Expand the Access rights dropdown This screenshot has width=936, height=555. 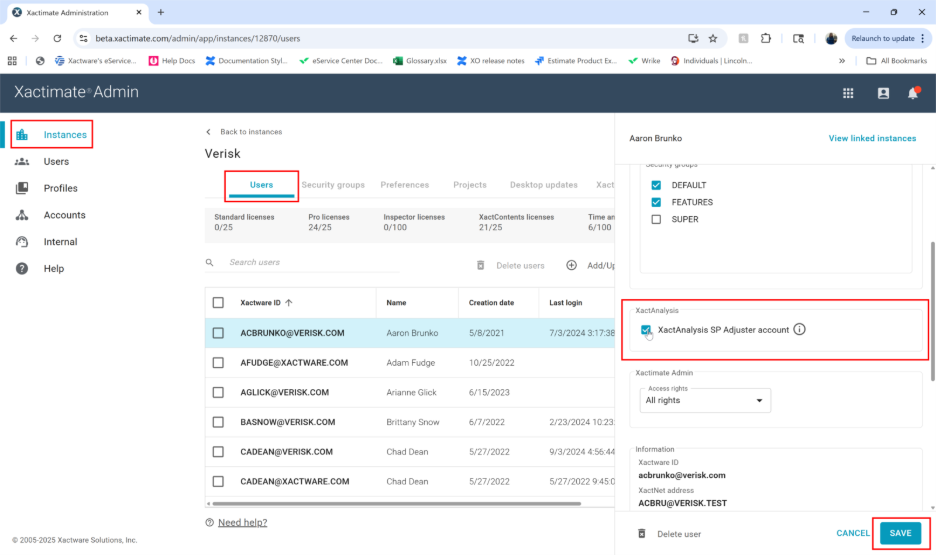[x=705, y=400]
